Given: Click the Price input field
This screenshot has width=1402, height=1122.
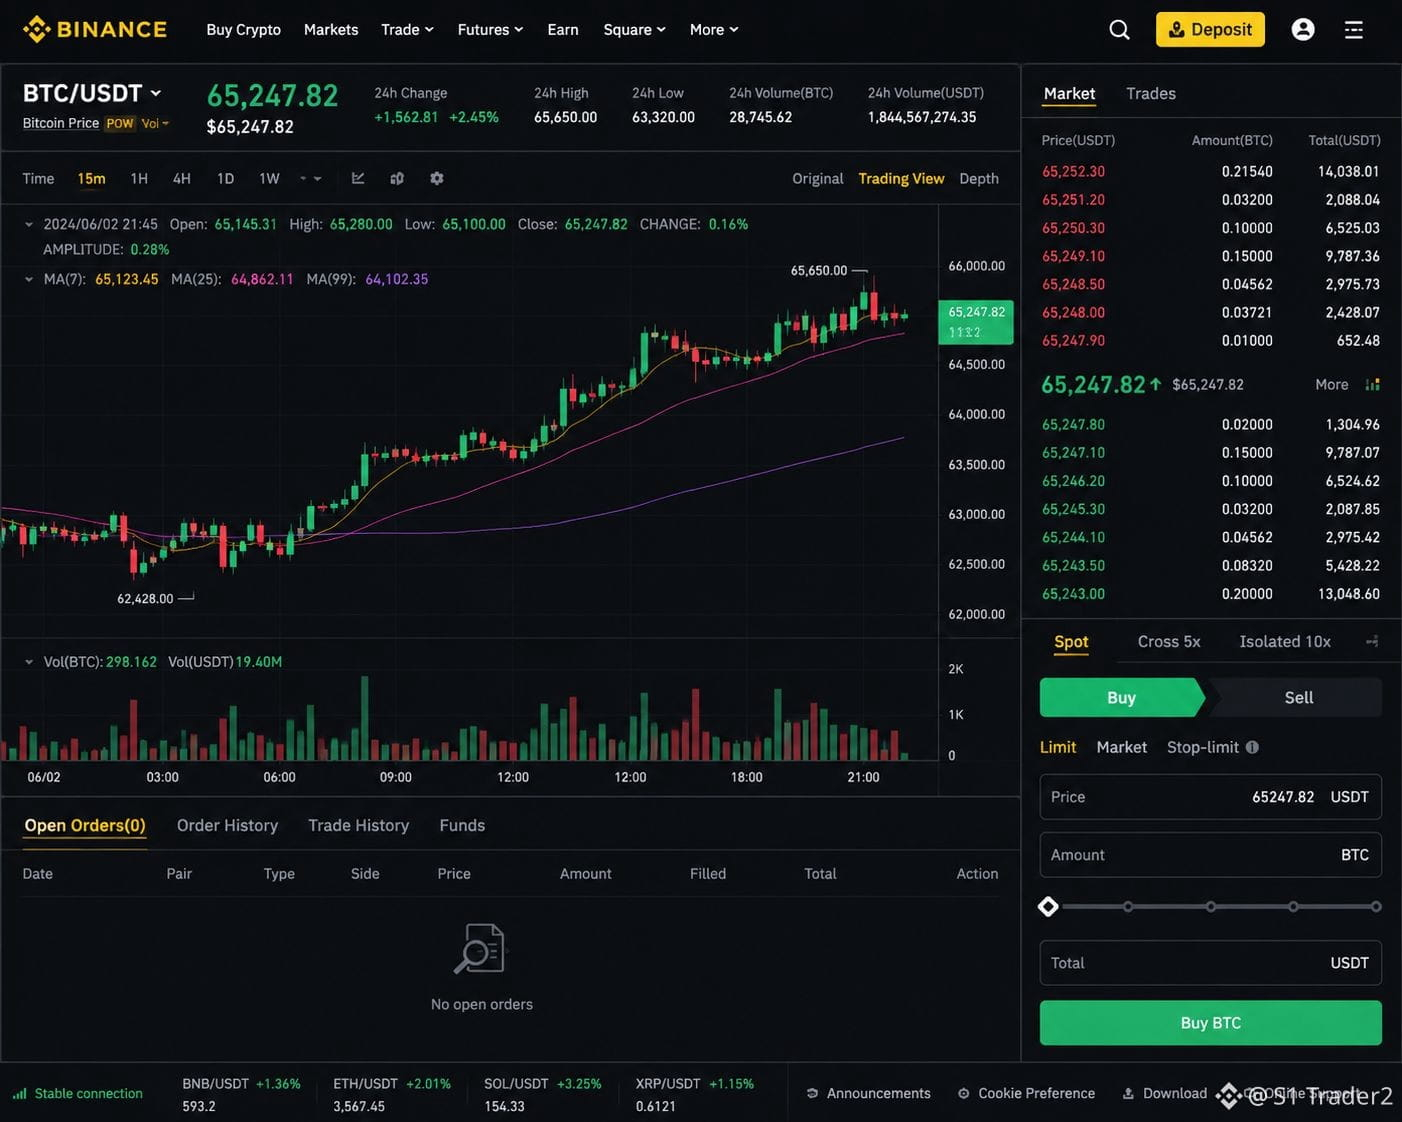Looking at the screenshot, I should point(1210,797).
